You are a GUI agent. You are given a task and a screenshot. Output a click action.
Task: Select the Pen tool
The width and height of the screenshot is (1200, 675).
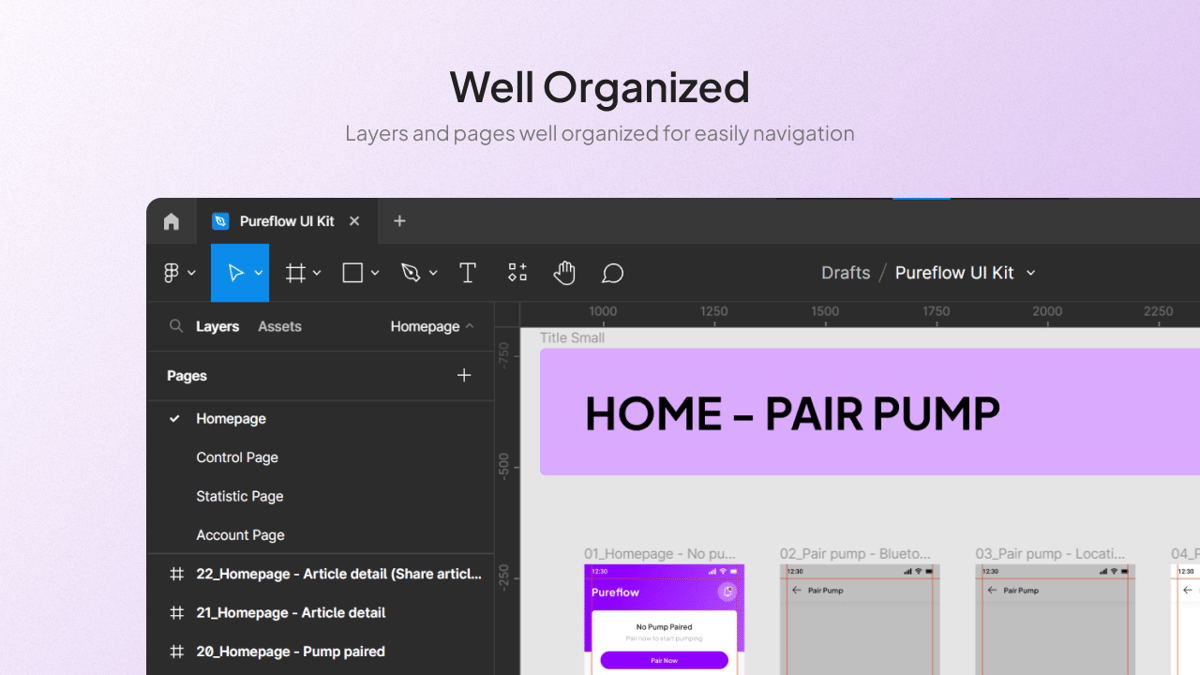[x=413, y=272]
